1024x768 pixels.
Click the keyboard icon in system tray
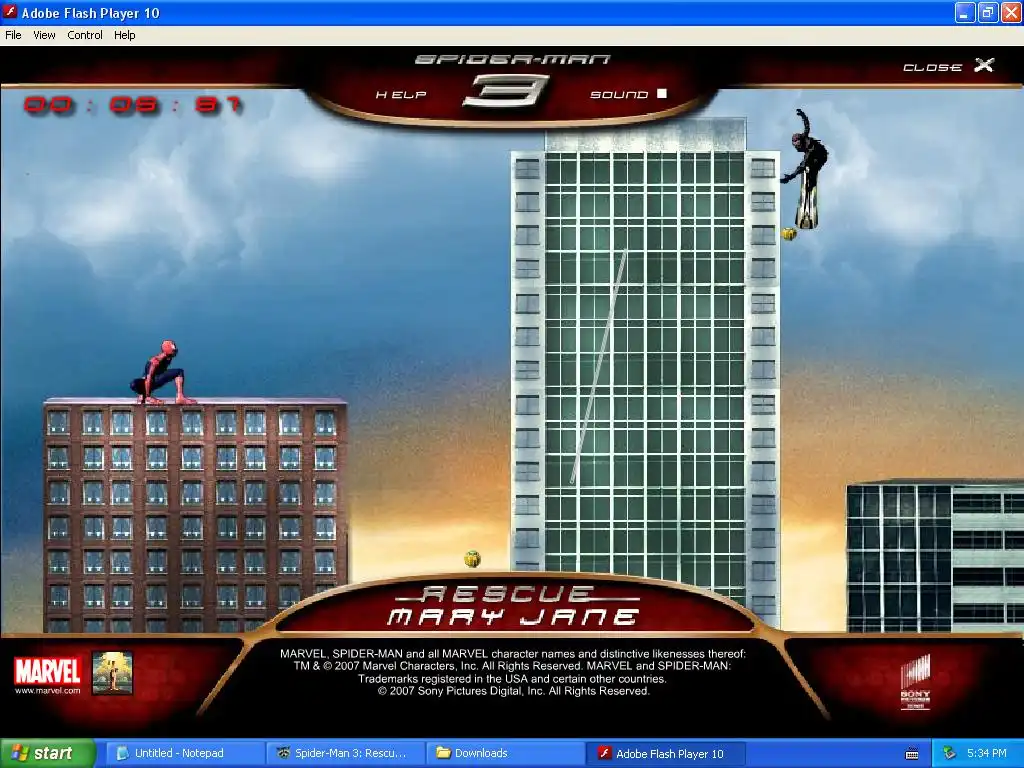(912, 754)
